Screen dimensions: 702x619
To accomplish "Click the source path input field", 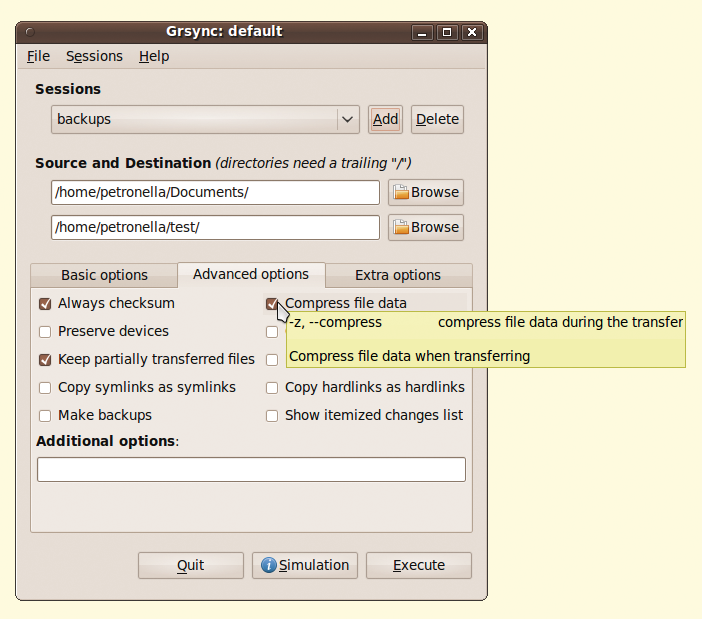I will 215,192.
